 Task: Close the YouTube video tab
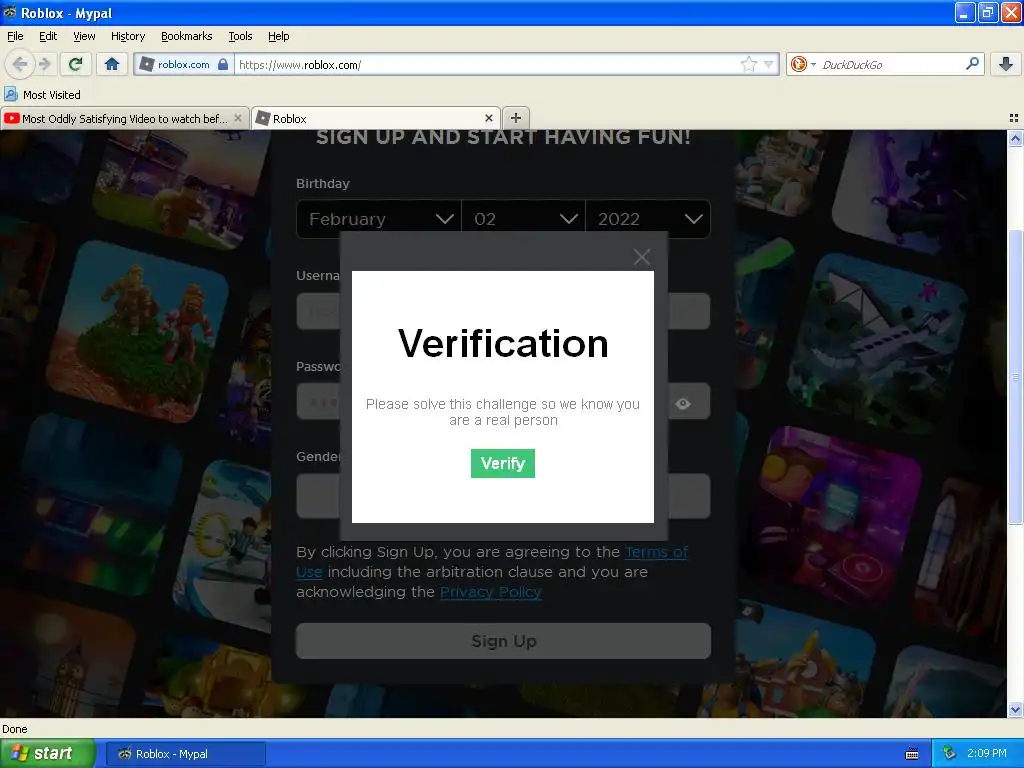(x=238, y=118)
